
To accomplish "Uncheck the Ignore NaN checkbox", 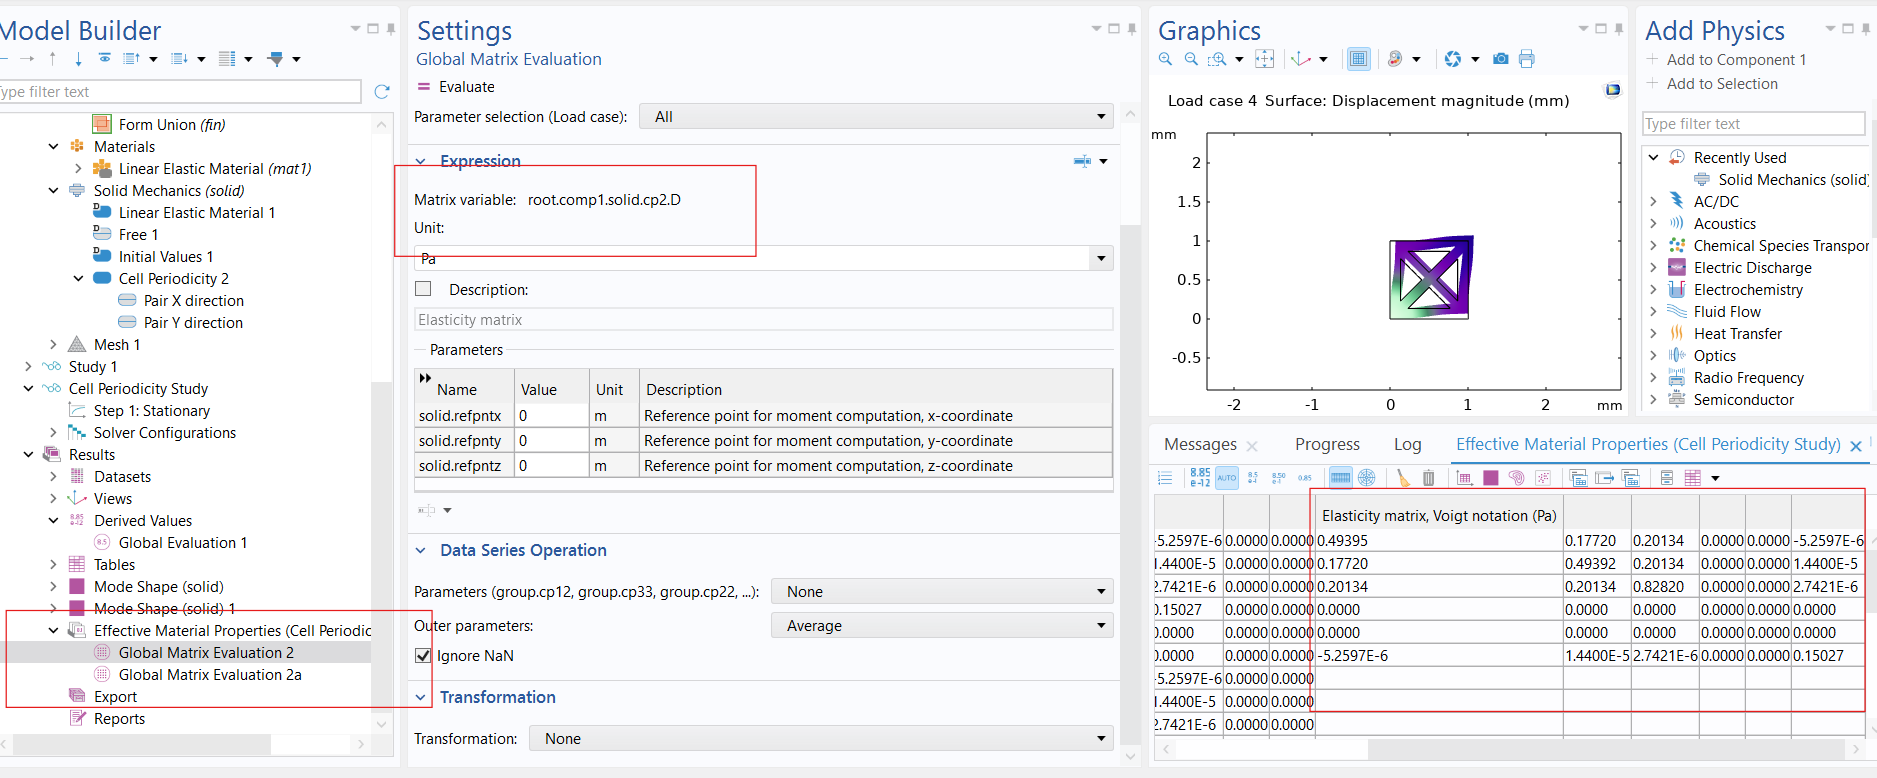I will pos(424,656).
